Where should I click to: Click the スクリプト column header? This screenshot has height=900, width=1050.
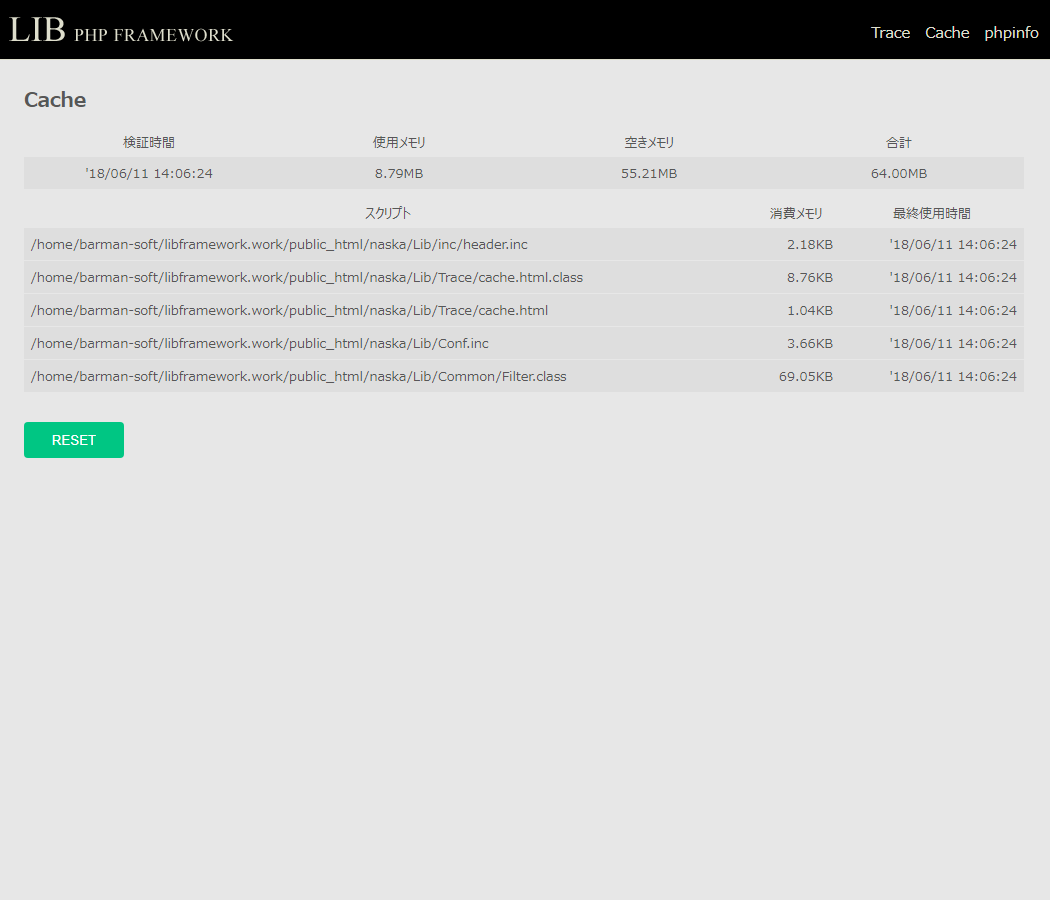pos(387,214)
